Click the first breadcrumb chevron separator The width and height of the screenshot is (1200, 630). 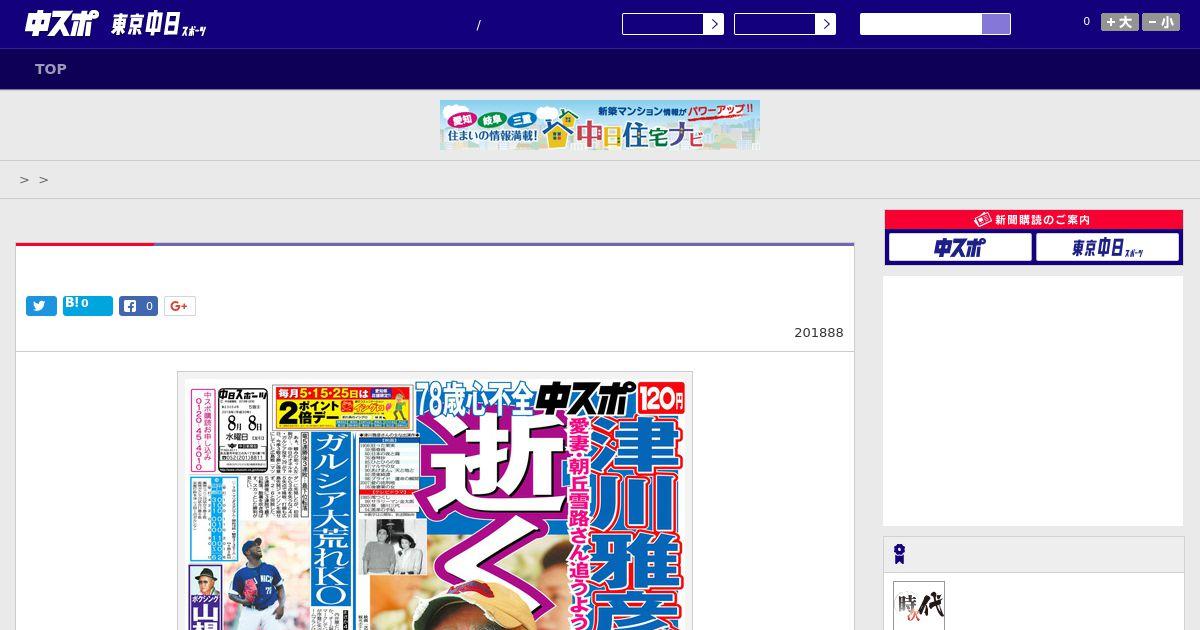[24, 180]
